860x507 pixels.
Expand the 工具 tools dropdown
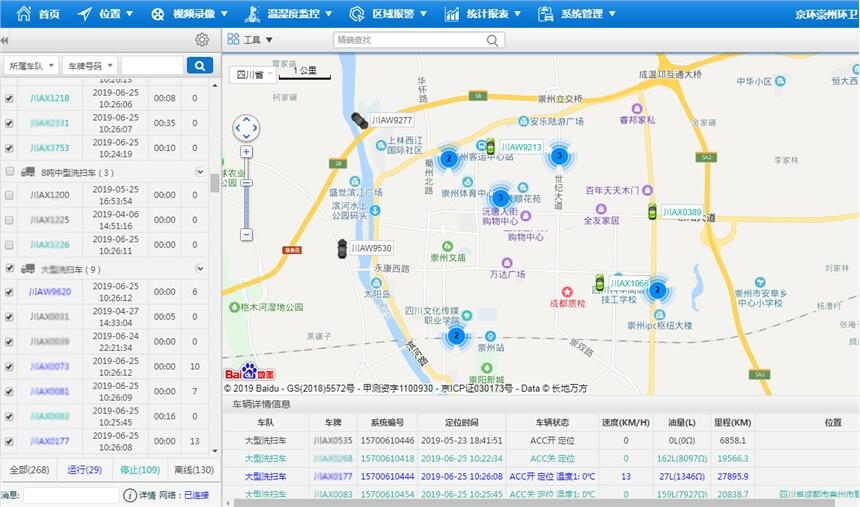coord(250,40)
